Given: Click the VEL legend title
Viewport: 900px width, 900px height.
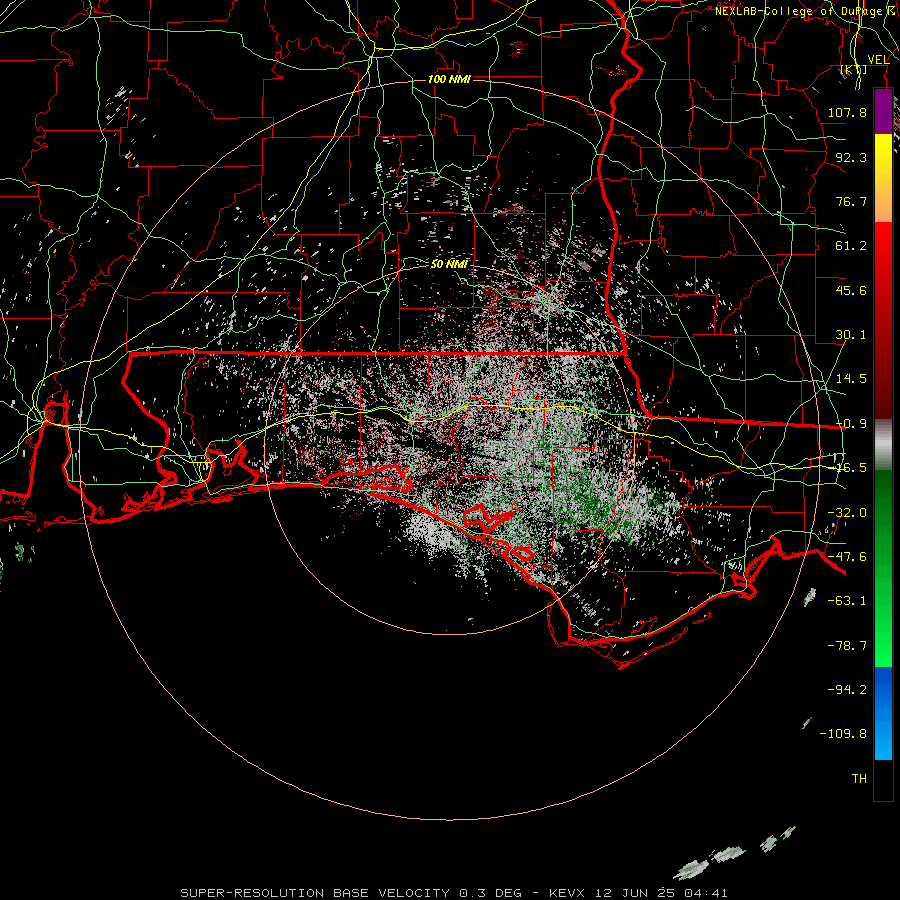Looking at the screenshot, I should pyautogui.click(x=878, y=60).
